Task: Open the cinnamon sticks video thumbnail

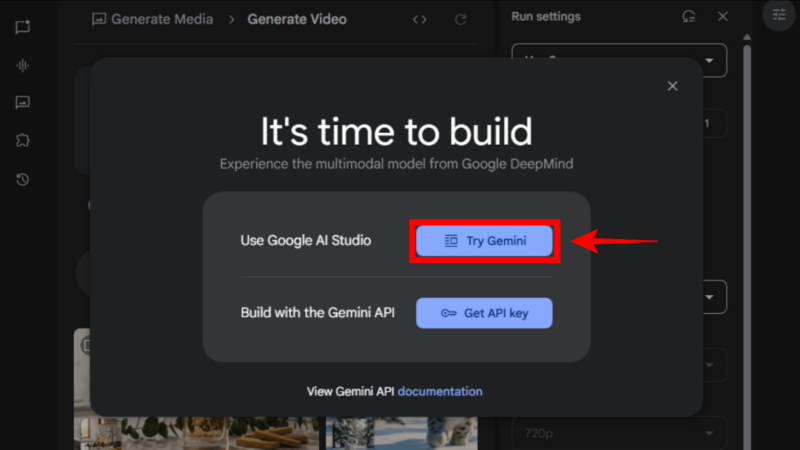Action: point(196,433)
